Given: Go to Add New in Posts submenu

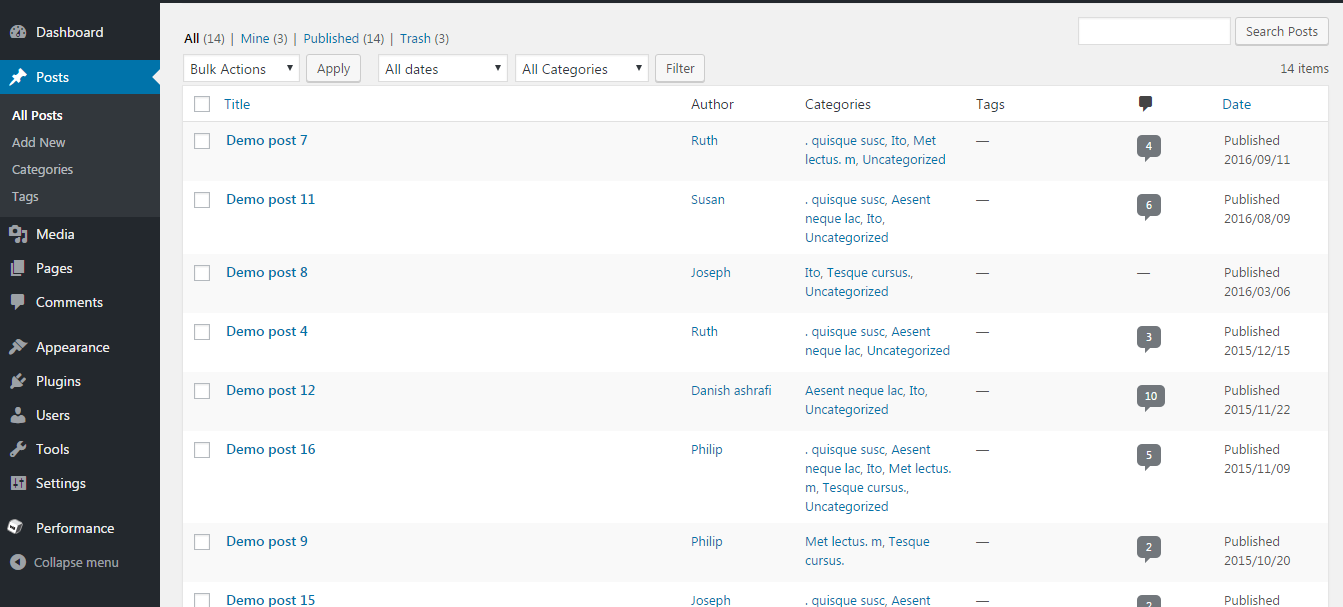Looking at the screenshot, I should coord(39,142).
